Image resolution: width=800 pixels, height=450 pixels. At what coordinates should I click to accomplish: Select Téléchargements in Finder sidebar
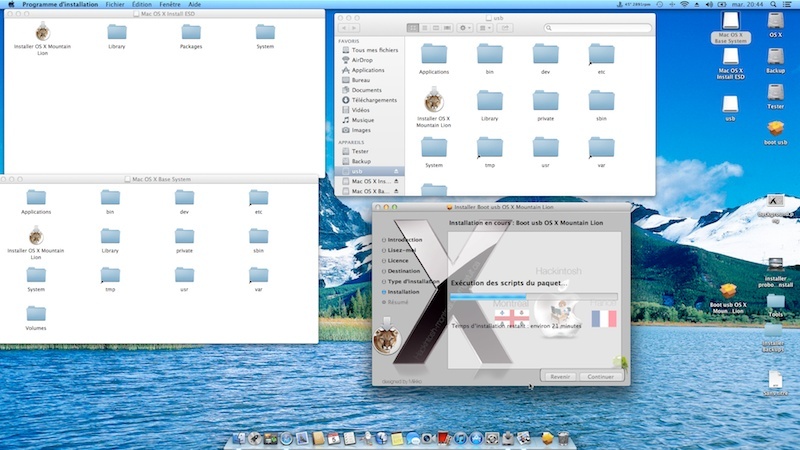374,100
